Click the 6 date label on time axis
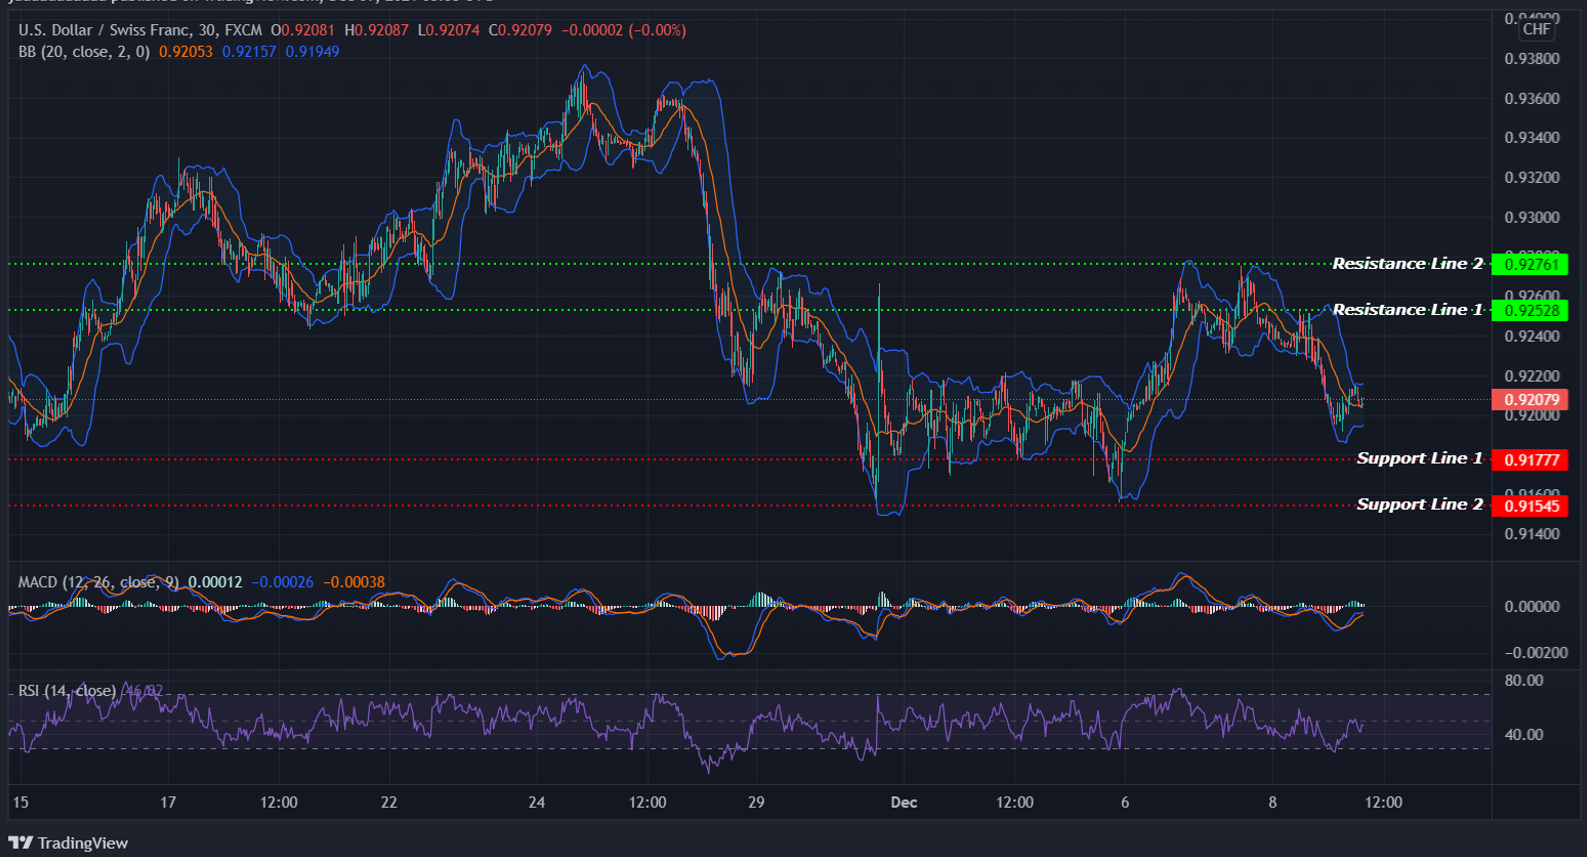This screenshot has height=857, width=1587. [1125, 802]
